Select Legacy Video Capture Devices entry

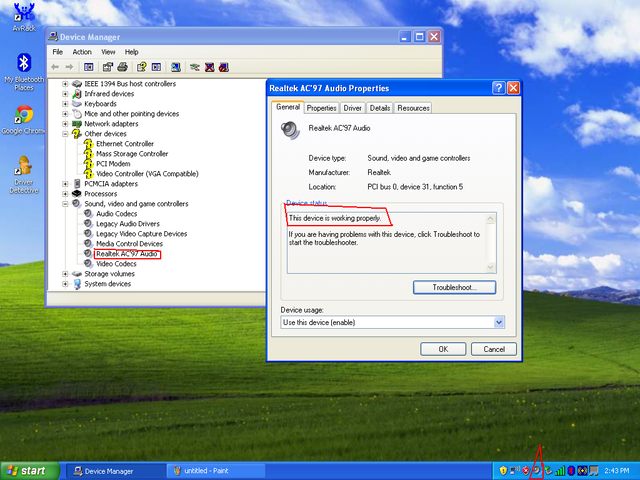(x=141, y=234)
